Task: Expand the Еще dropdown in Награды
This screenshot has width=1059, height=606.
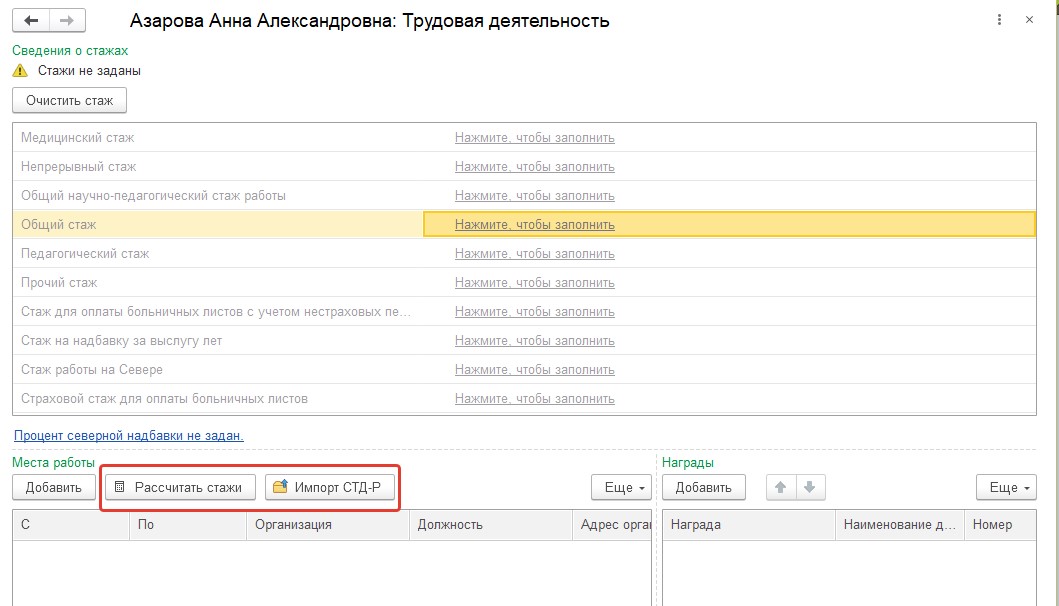Action: (x=1006, y=487)
